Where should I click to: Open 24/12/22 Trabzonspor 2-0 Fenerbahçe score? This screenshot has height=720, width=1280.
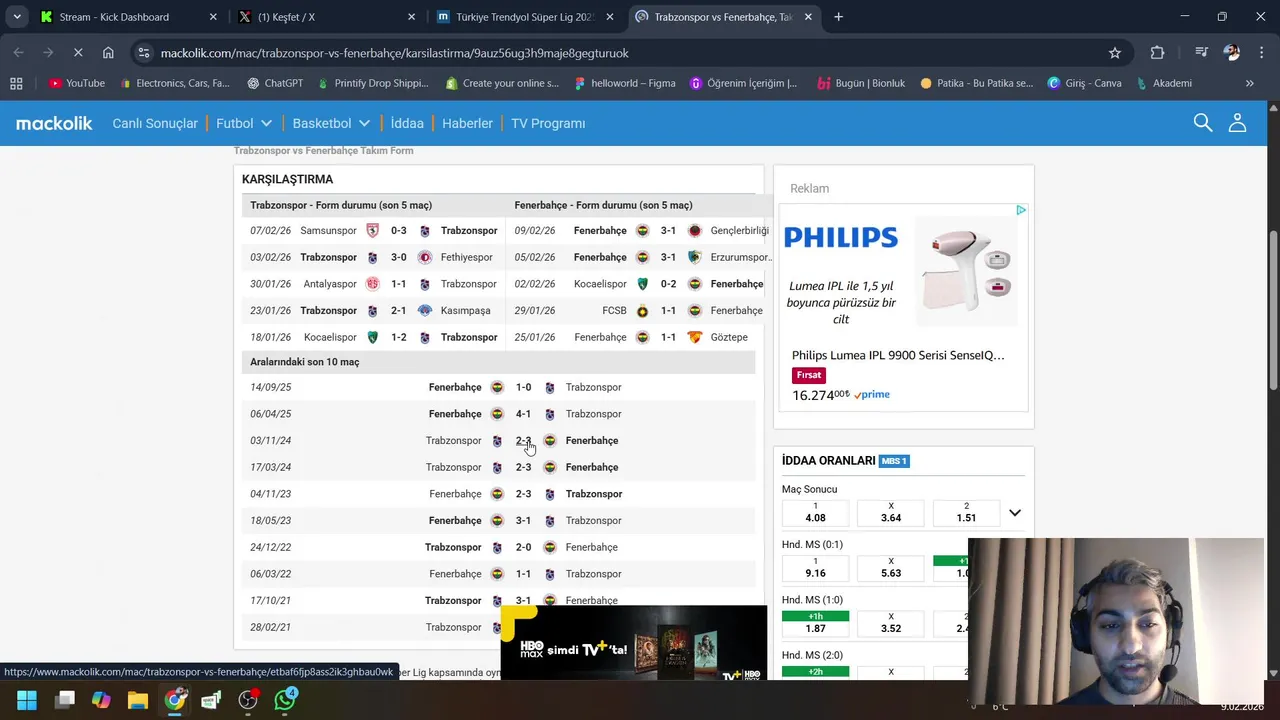523,547
